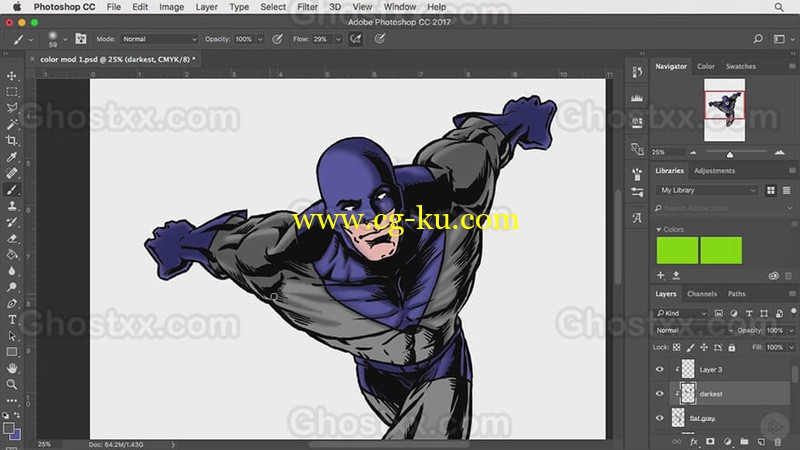Lock layer position
The image size is (800, 450).
(704, 347)
